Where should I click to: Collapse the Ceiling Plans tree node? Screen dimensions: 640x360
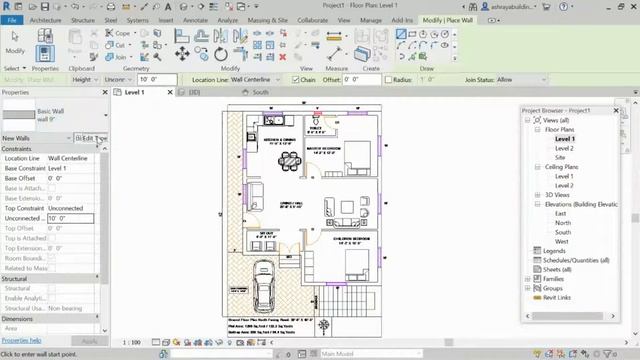coord(538,167)
